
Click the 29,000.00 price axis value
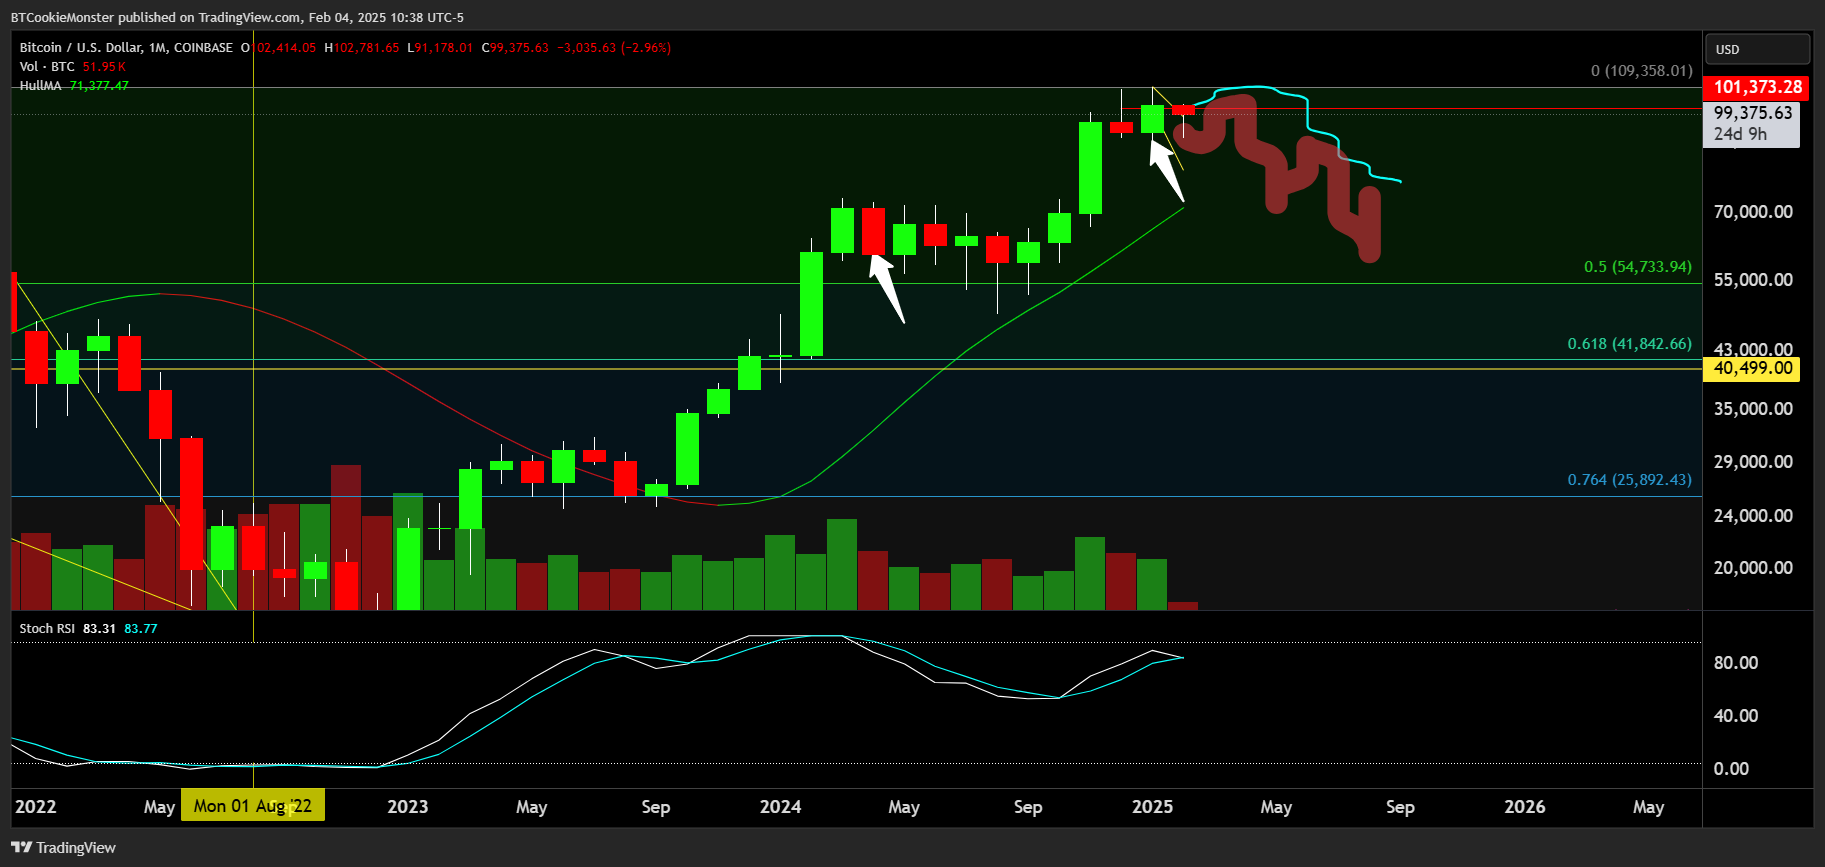click(x=1753, y=461)
